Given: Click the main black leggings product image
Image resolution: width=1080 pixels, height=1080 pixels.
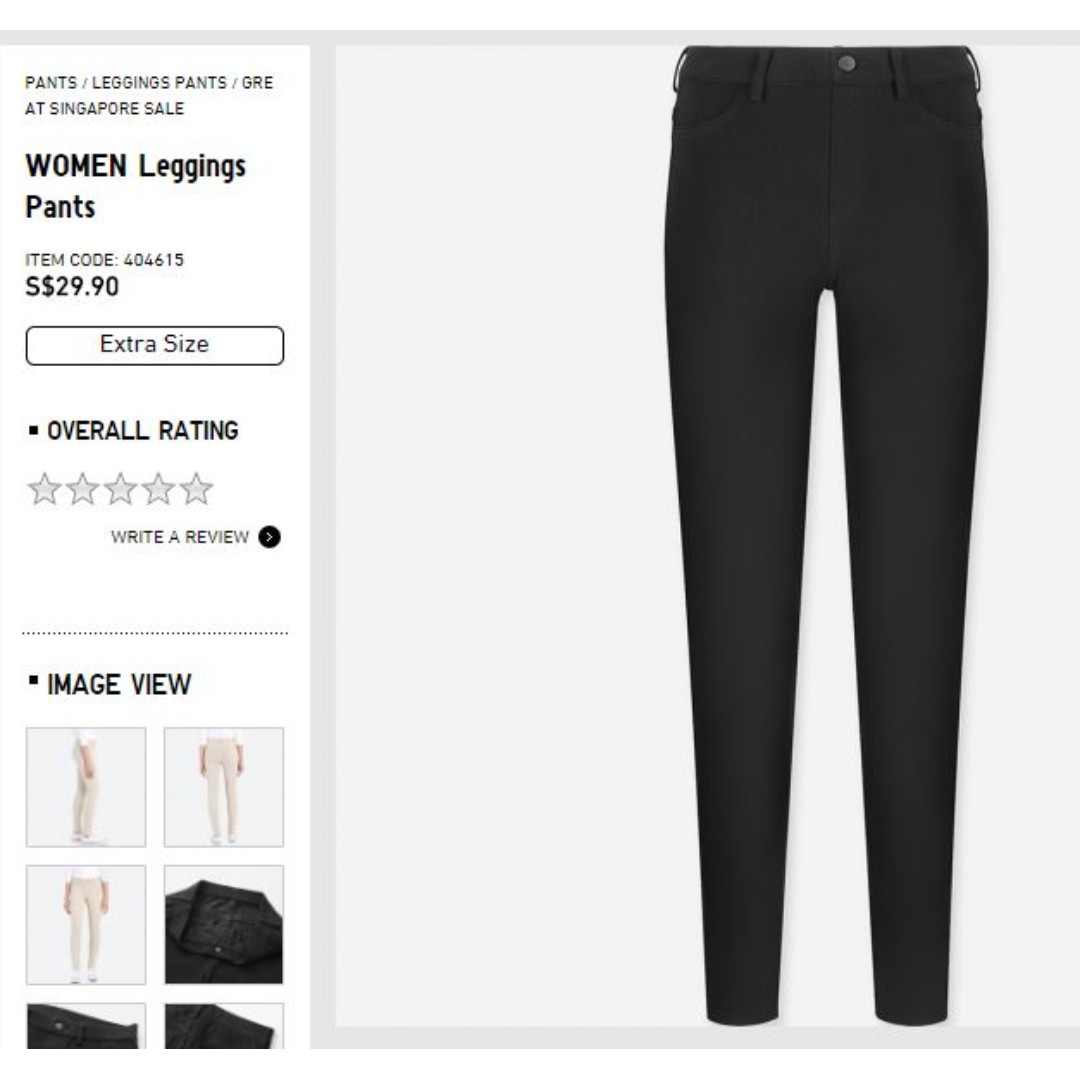Looking at the screenshot, I should [827, 535].
